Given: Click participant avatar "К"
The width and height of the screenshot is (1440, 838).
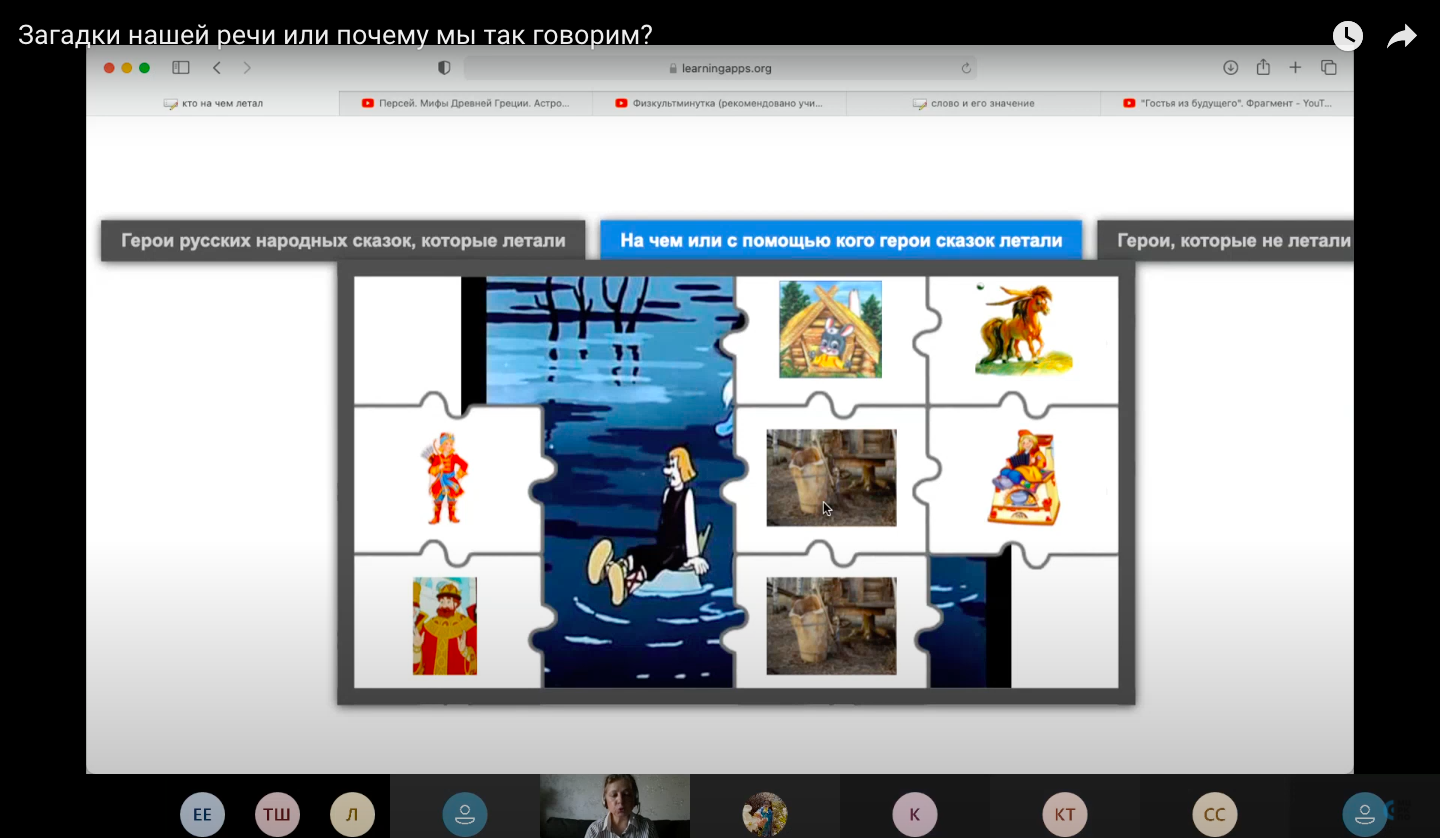Looking at the screenshot, I should coord(915,814).
